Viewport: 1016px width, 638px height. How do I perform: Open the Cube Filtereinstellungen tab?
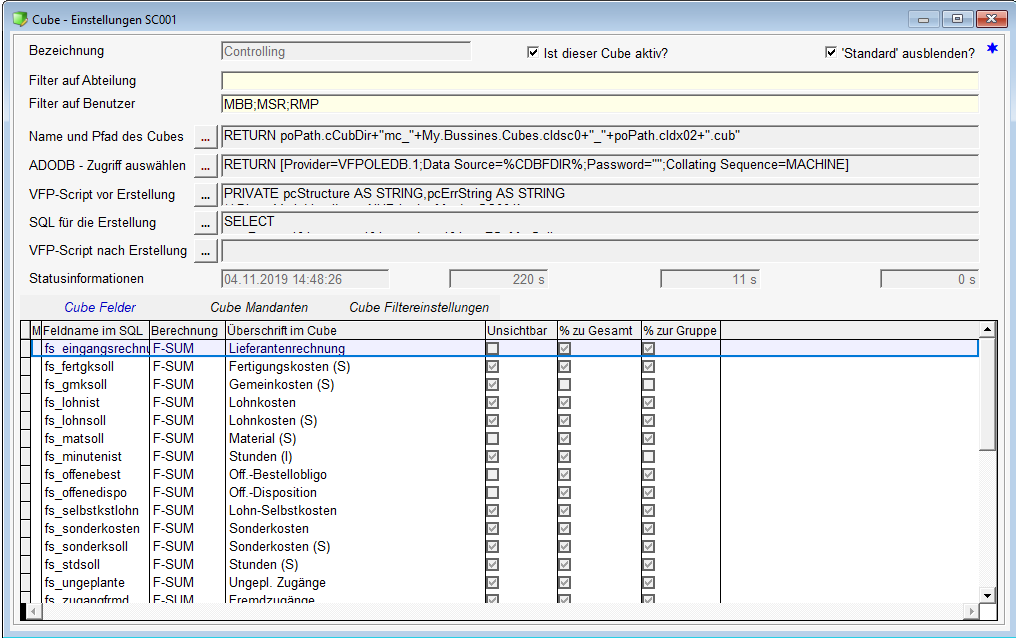(x=419, y=308)
